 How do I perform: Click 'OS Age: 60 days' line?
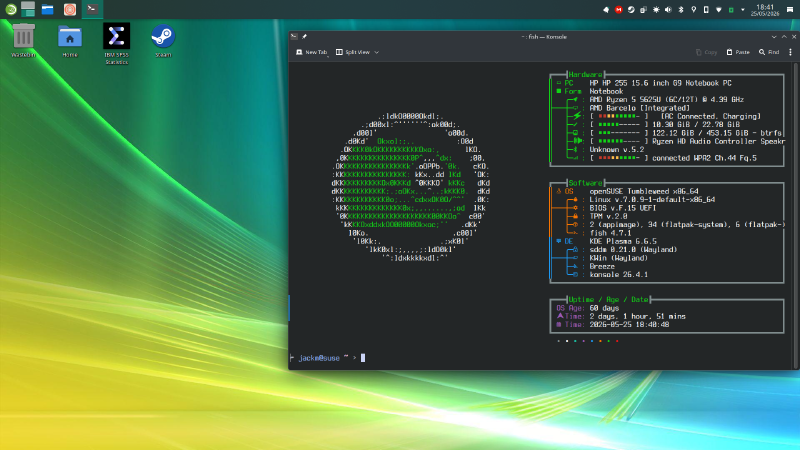point(587,308)
